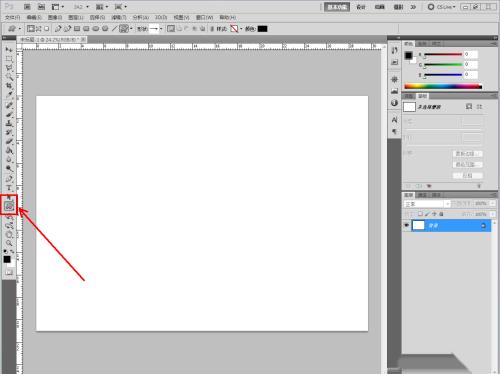500x374 pixels.
Task: Select the Background layer row
Action: click(x=447, y=226)
